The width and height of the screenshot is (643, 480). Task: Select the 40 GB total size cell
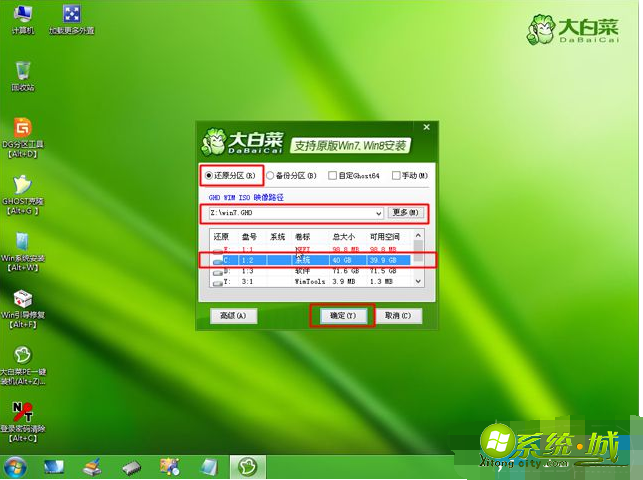coord(342,260)
